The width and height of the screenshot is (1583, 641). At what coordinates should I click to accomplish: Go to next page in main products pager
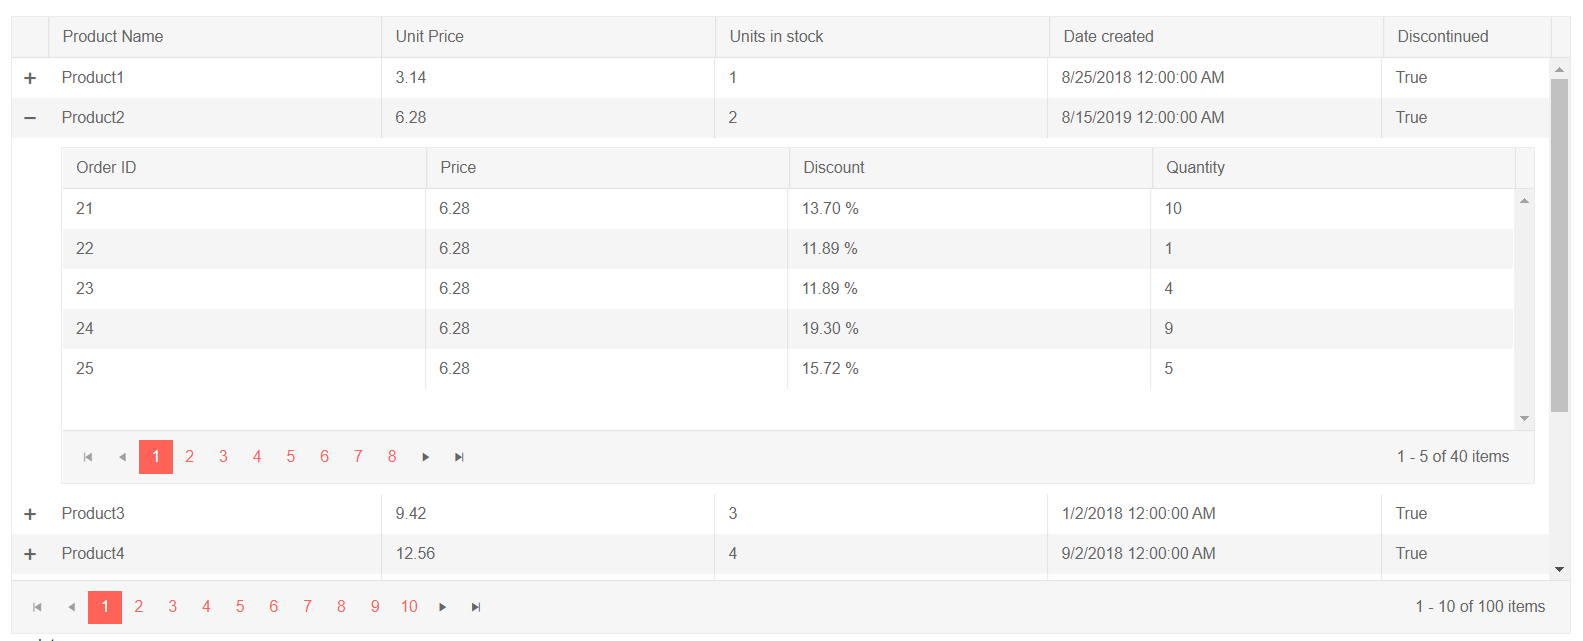[x=443, y=607]
